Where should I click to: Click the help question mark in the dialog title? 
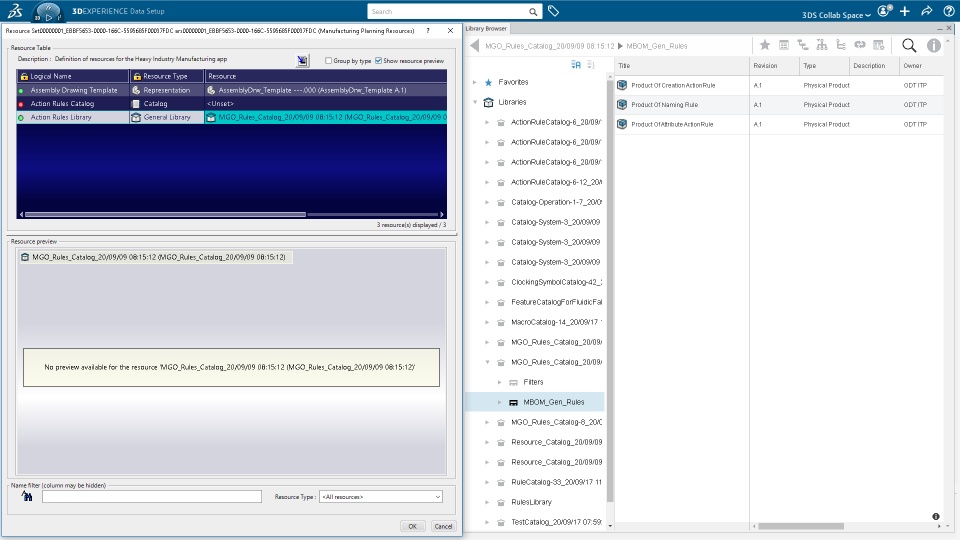tap(428, 31)
